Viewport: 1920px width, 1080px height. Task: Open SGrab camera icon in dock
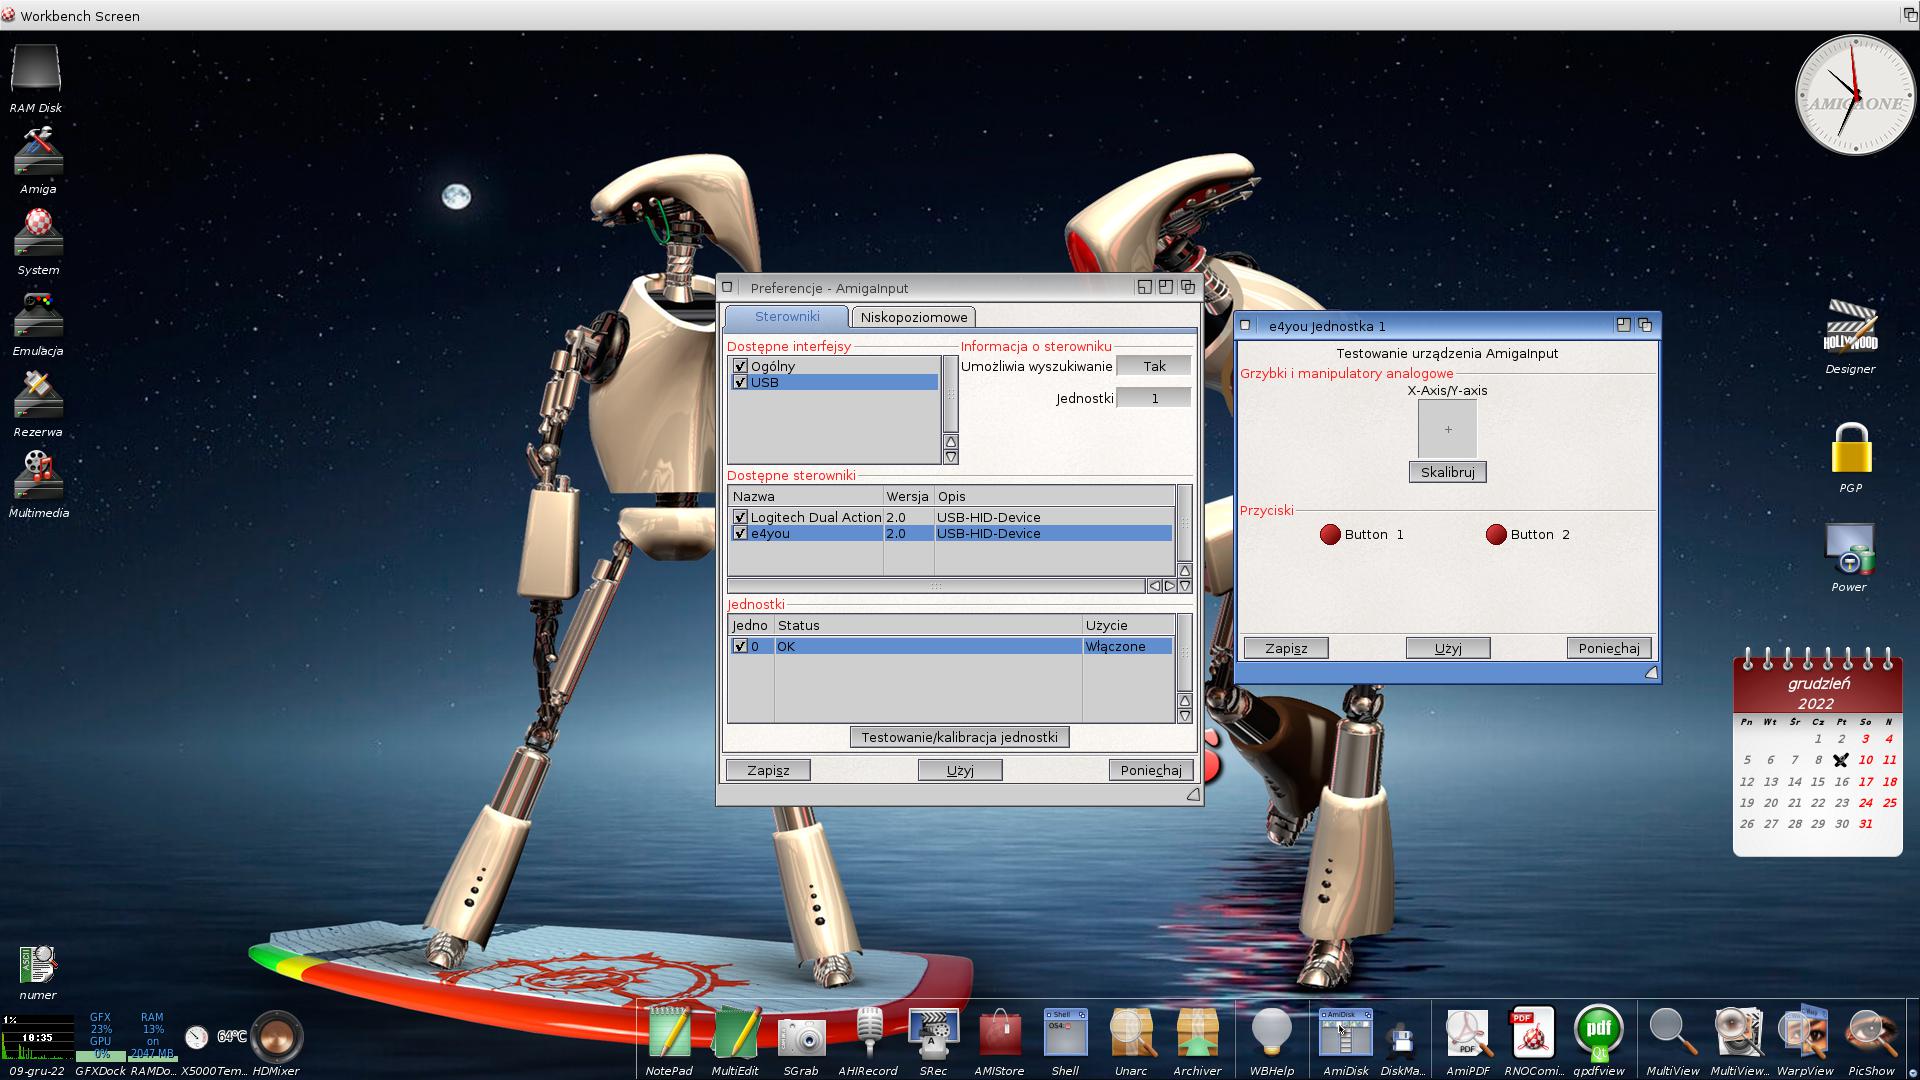coord(801,1038)
